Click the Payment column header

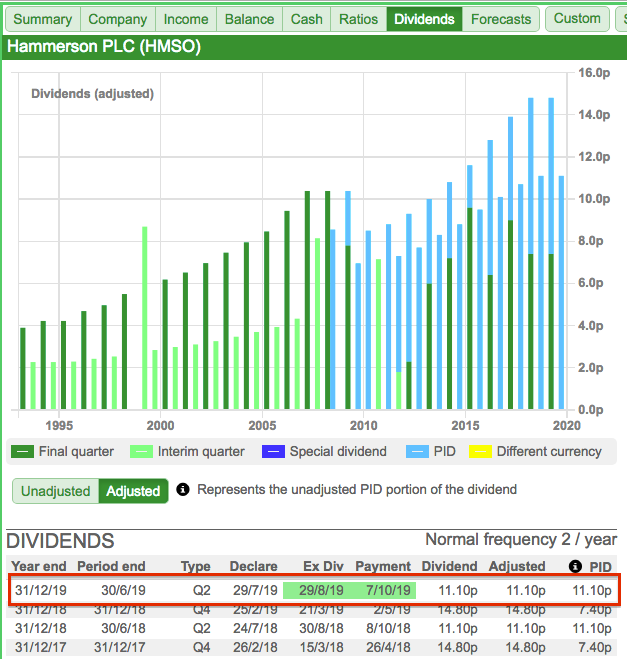(x=383, y=567)
